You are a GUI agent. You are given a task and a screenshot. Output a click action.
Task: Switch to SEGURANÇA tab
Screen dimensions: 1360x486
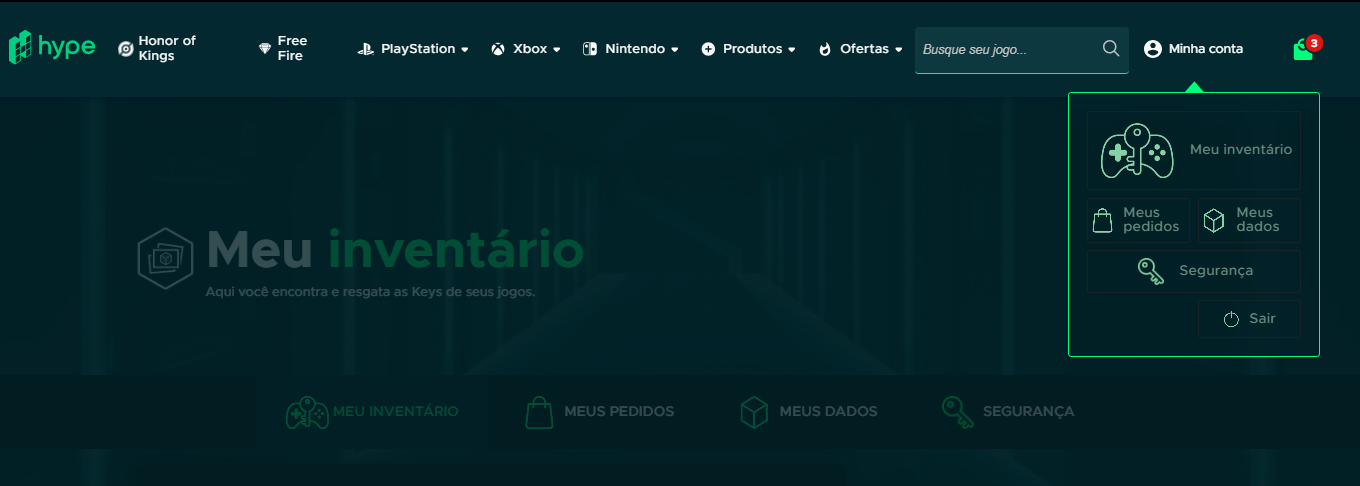tap(1008, 412)
